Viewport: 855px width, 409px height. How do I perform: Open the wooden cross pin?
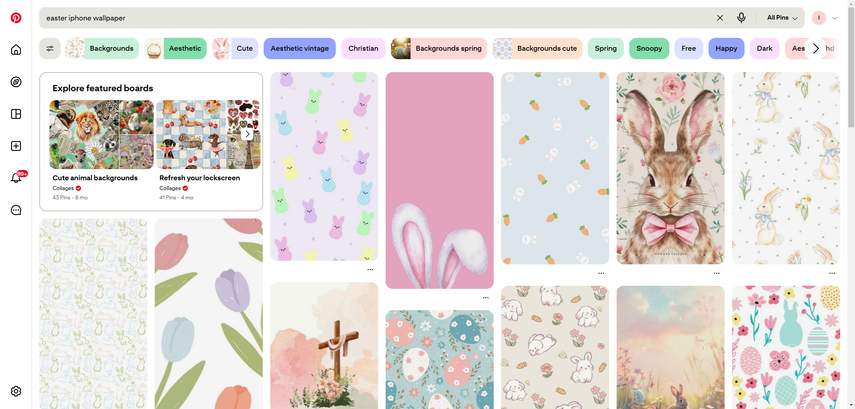pyautogui.click(x=324, y=346)
